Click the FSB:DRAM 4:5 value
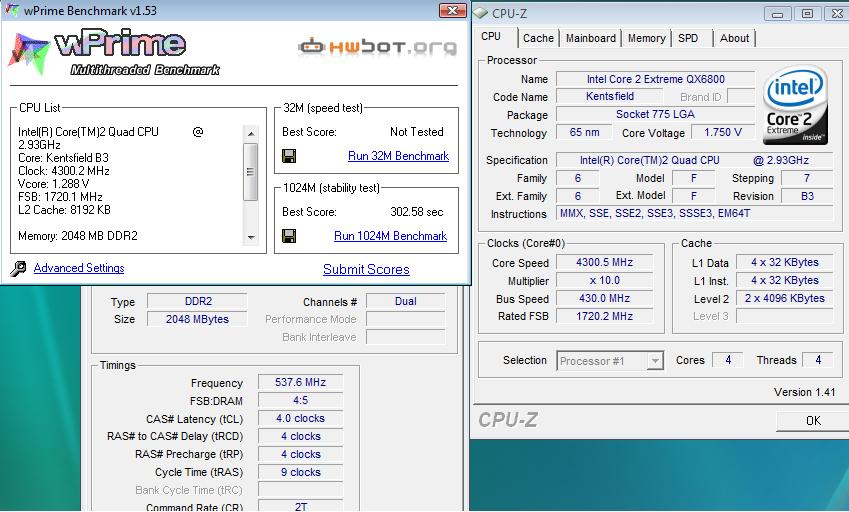This screenshot has height=512, width=849. click(301, 400)
